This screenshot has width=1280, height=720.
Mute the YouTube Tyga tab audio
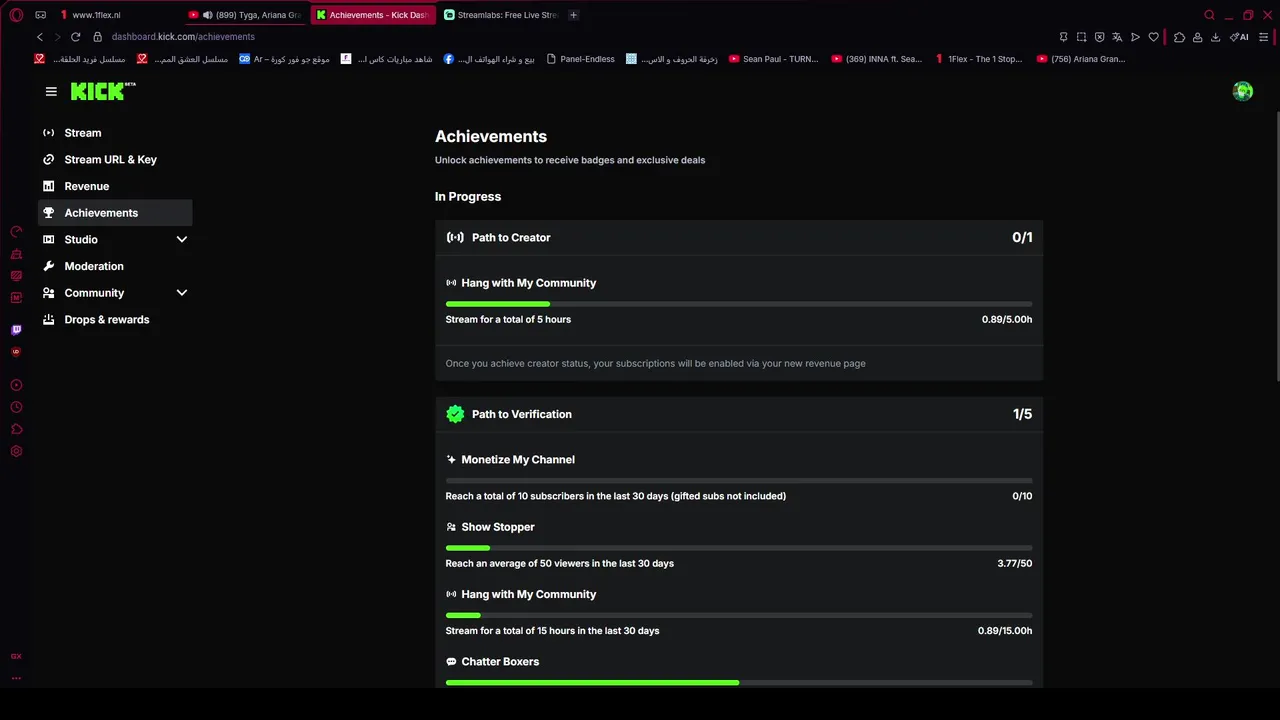pyautogui.click(x=207, y=15)
